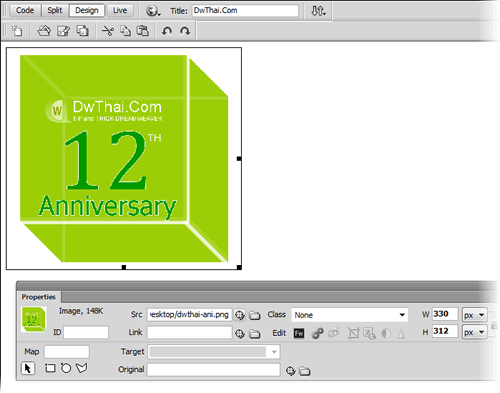Edit the H height field showing 312
Viewport: 500px width, 393px height.
[445, 331]
